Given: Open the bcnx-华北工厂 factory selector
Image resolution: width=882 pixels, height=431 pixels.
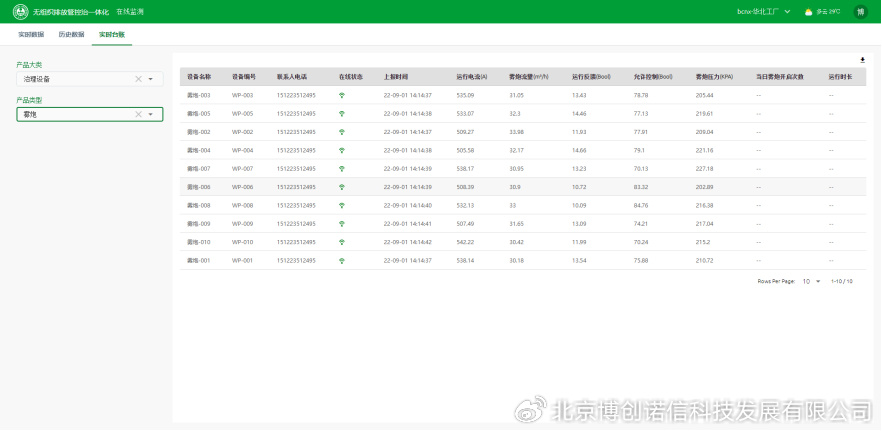Looking at the screenshot, I should coord(763,11).
